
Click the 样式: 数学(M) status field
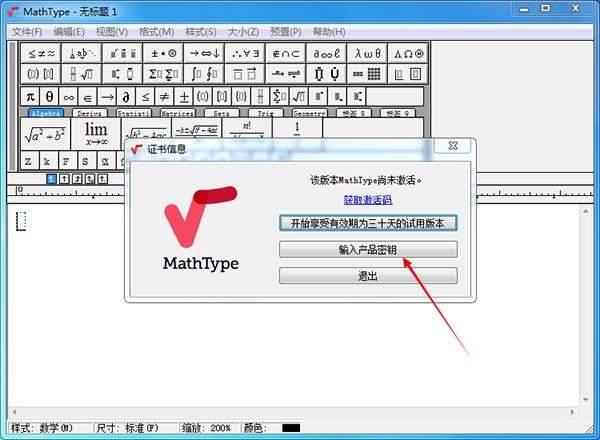[x=50, y=428]
